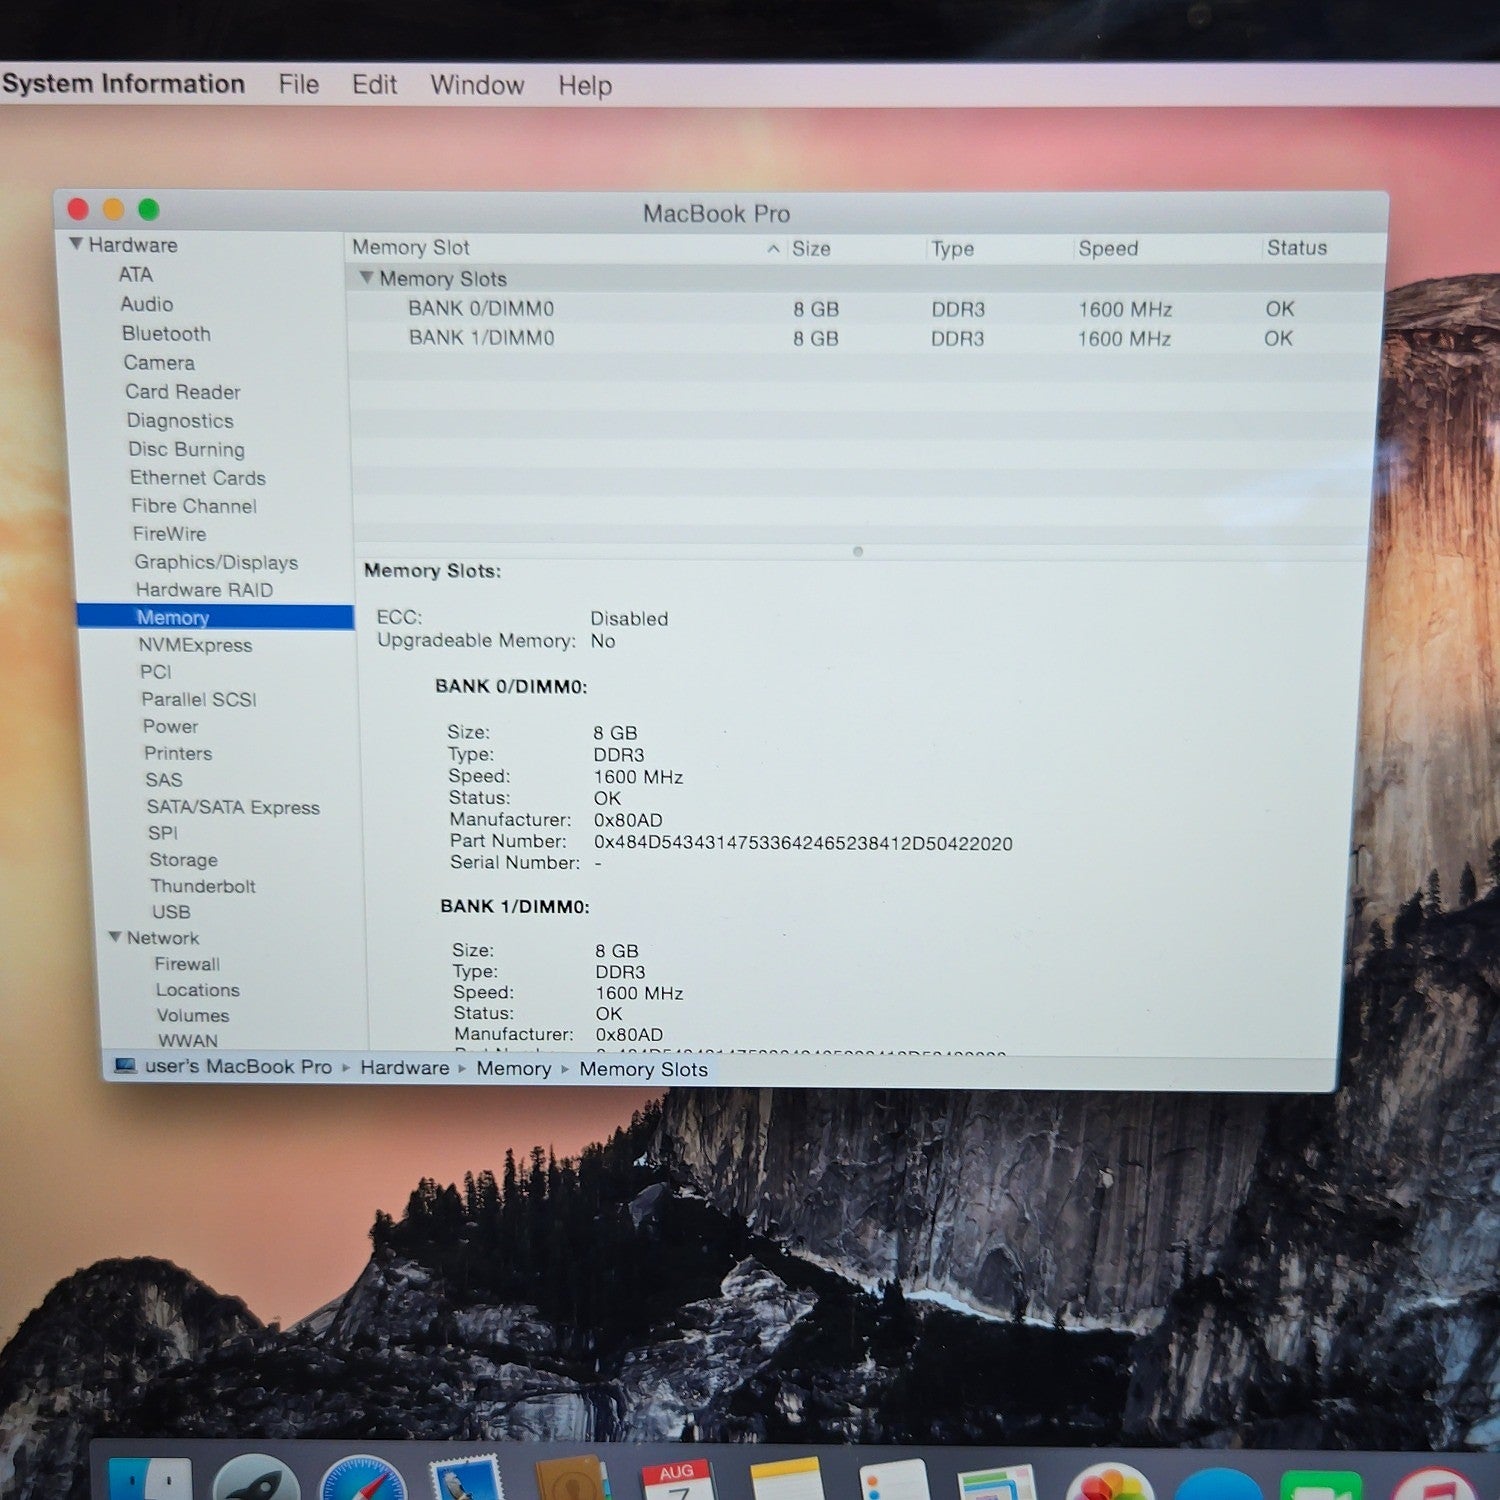Select Disc Burning in the sidebar

(186, 450)
